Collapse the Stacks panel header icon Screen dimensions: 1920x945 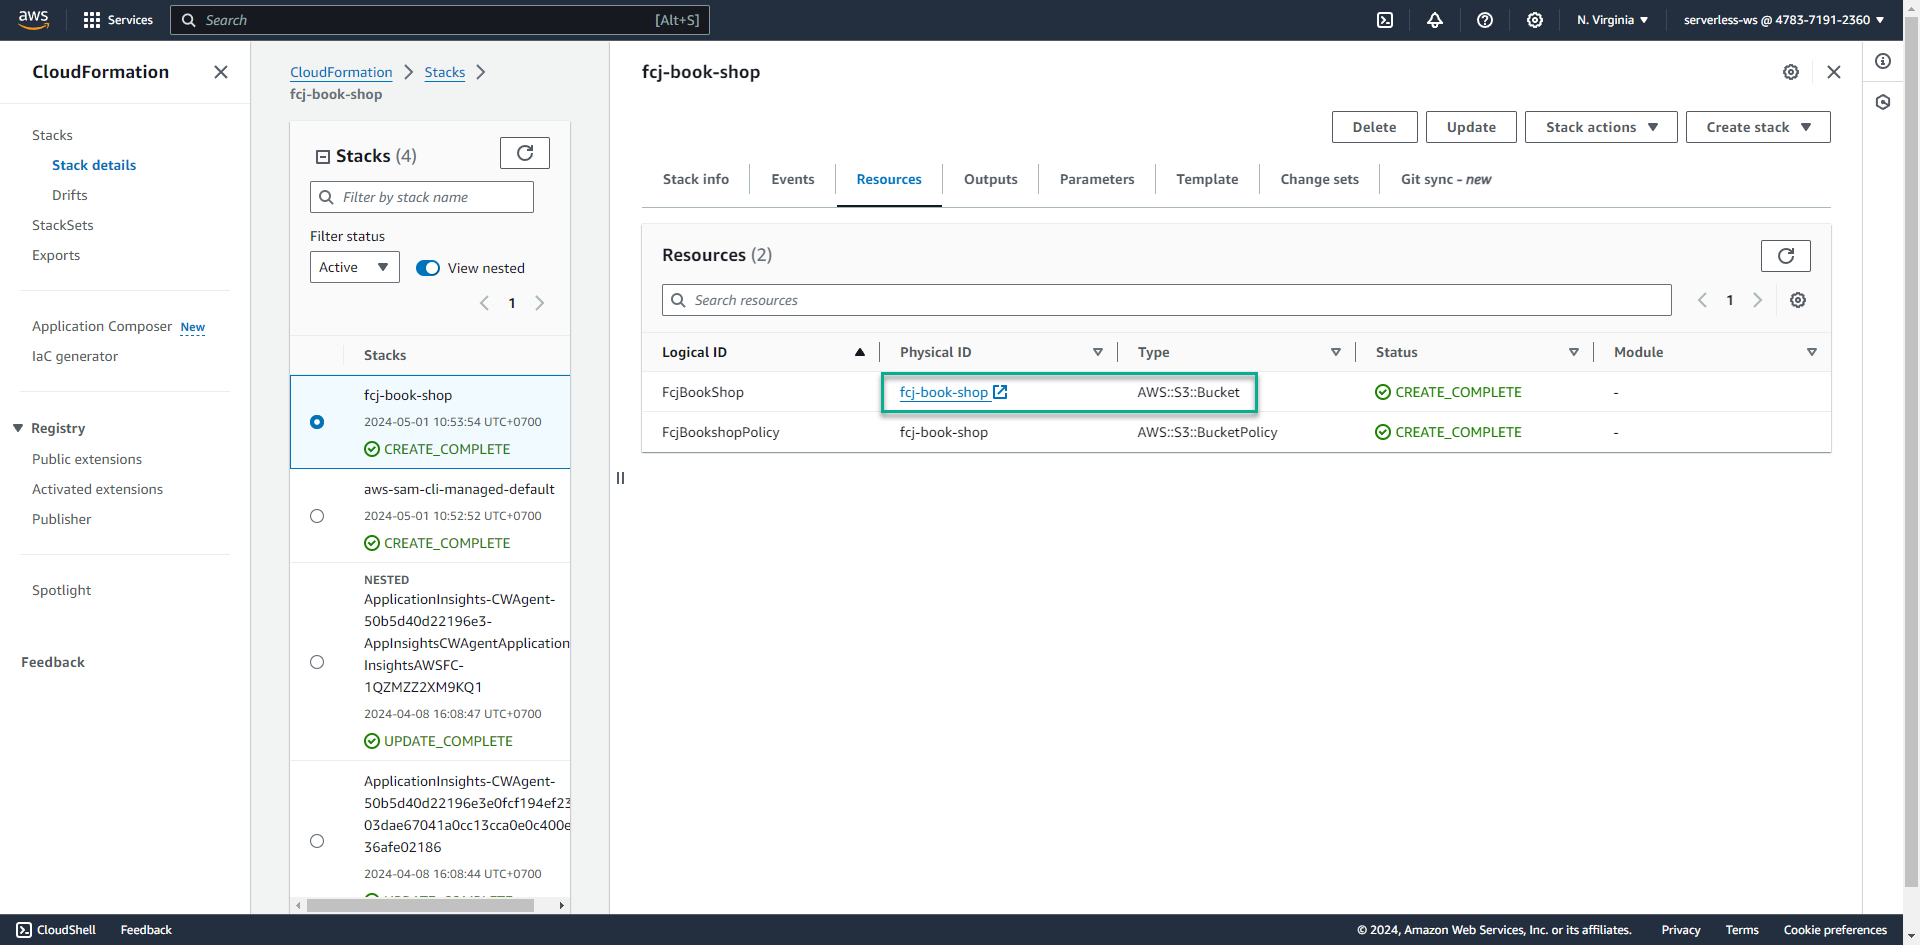pyautogui.click(x=323, y=157)
